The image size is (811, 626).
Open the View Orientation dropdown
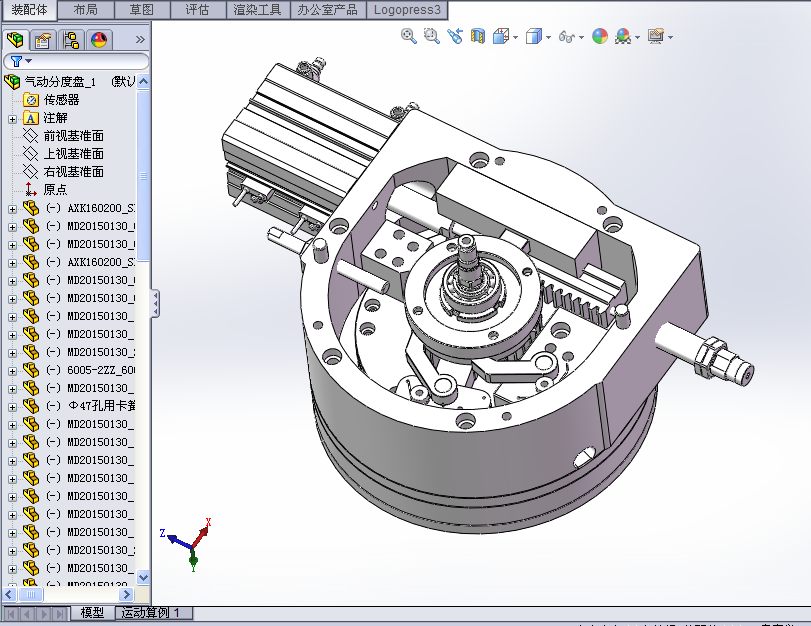[504, 37]
